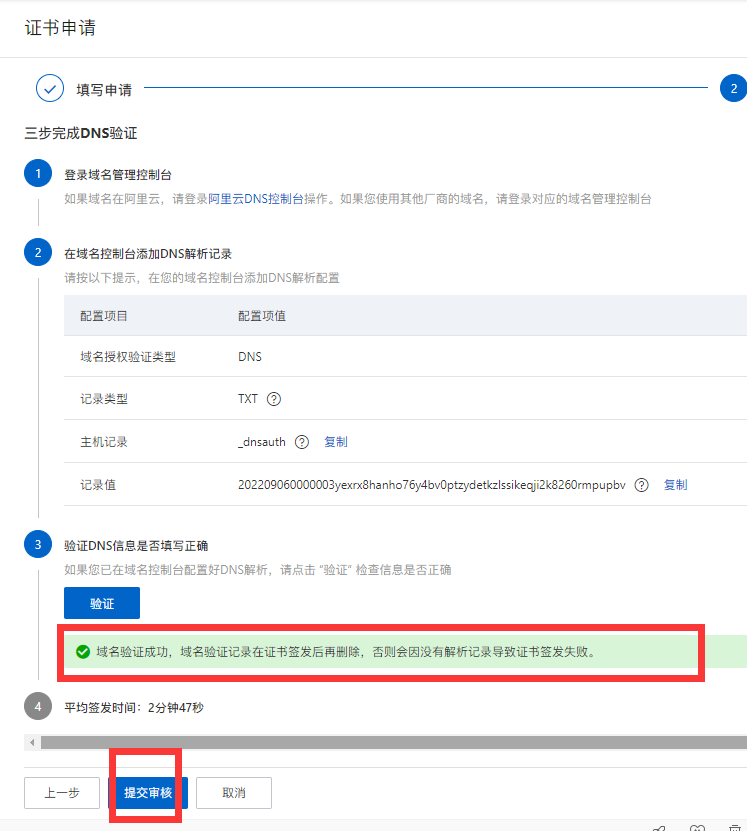Click the horizontal scrollbar track

point(390,742)
